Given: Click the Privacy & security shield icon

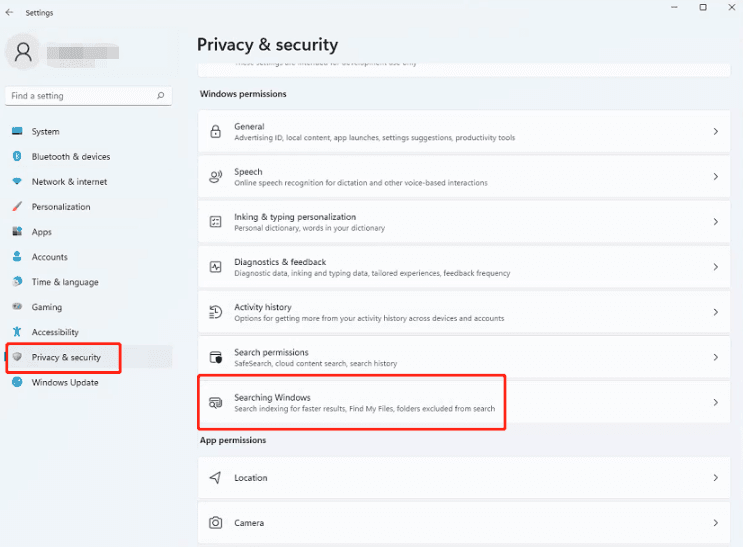Looking at the screenshot, I should (17, 356).
